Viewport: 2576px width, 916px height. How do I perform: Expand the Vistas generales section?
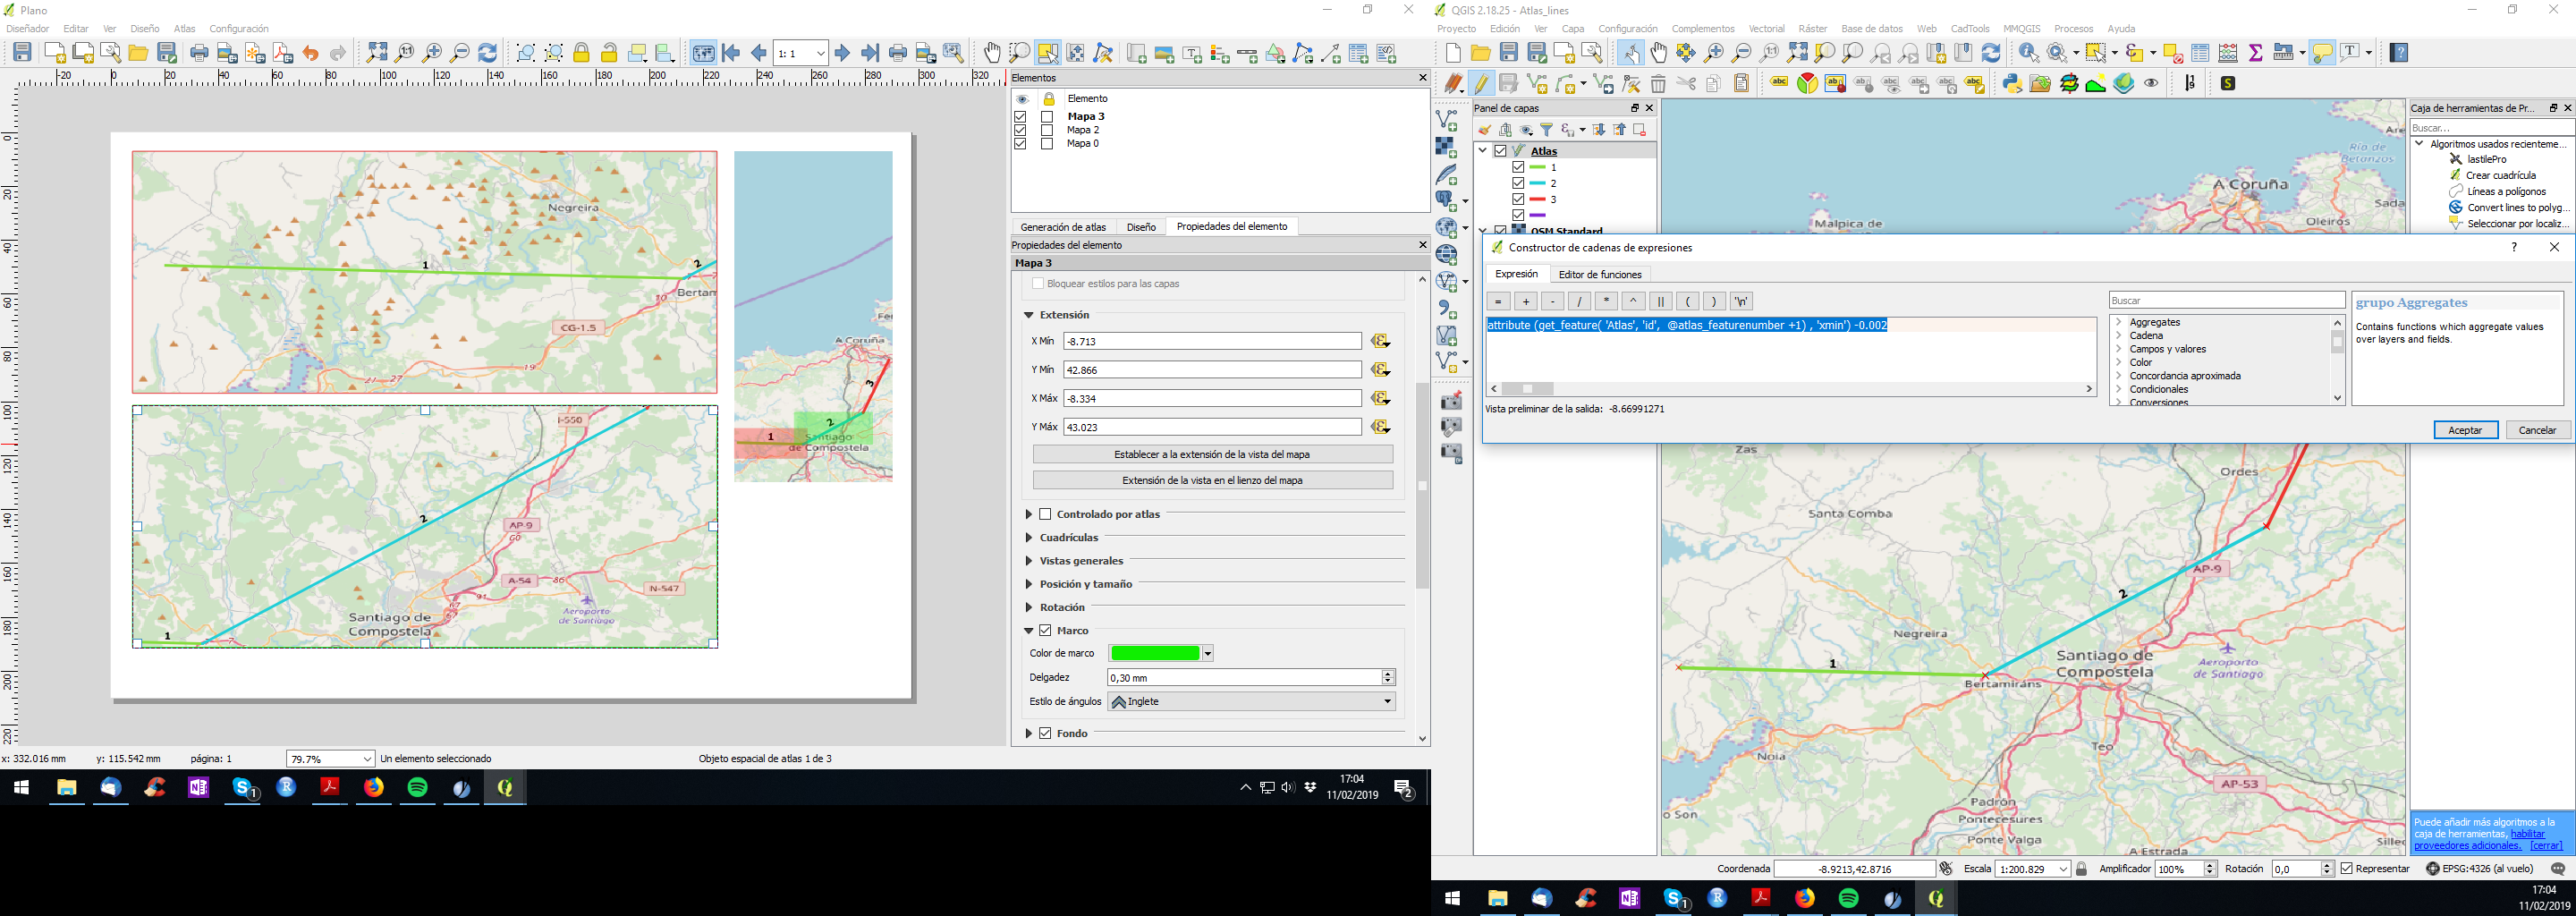click(1028, 561)
